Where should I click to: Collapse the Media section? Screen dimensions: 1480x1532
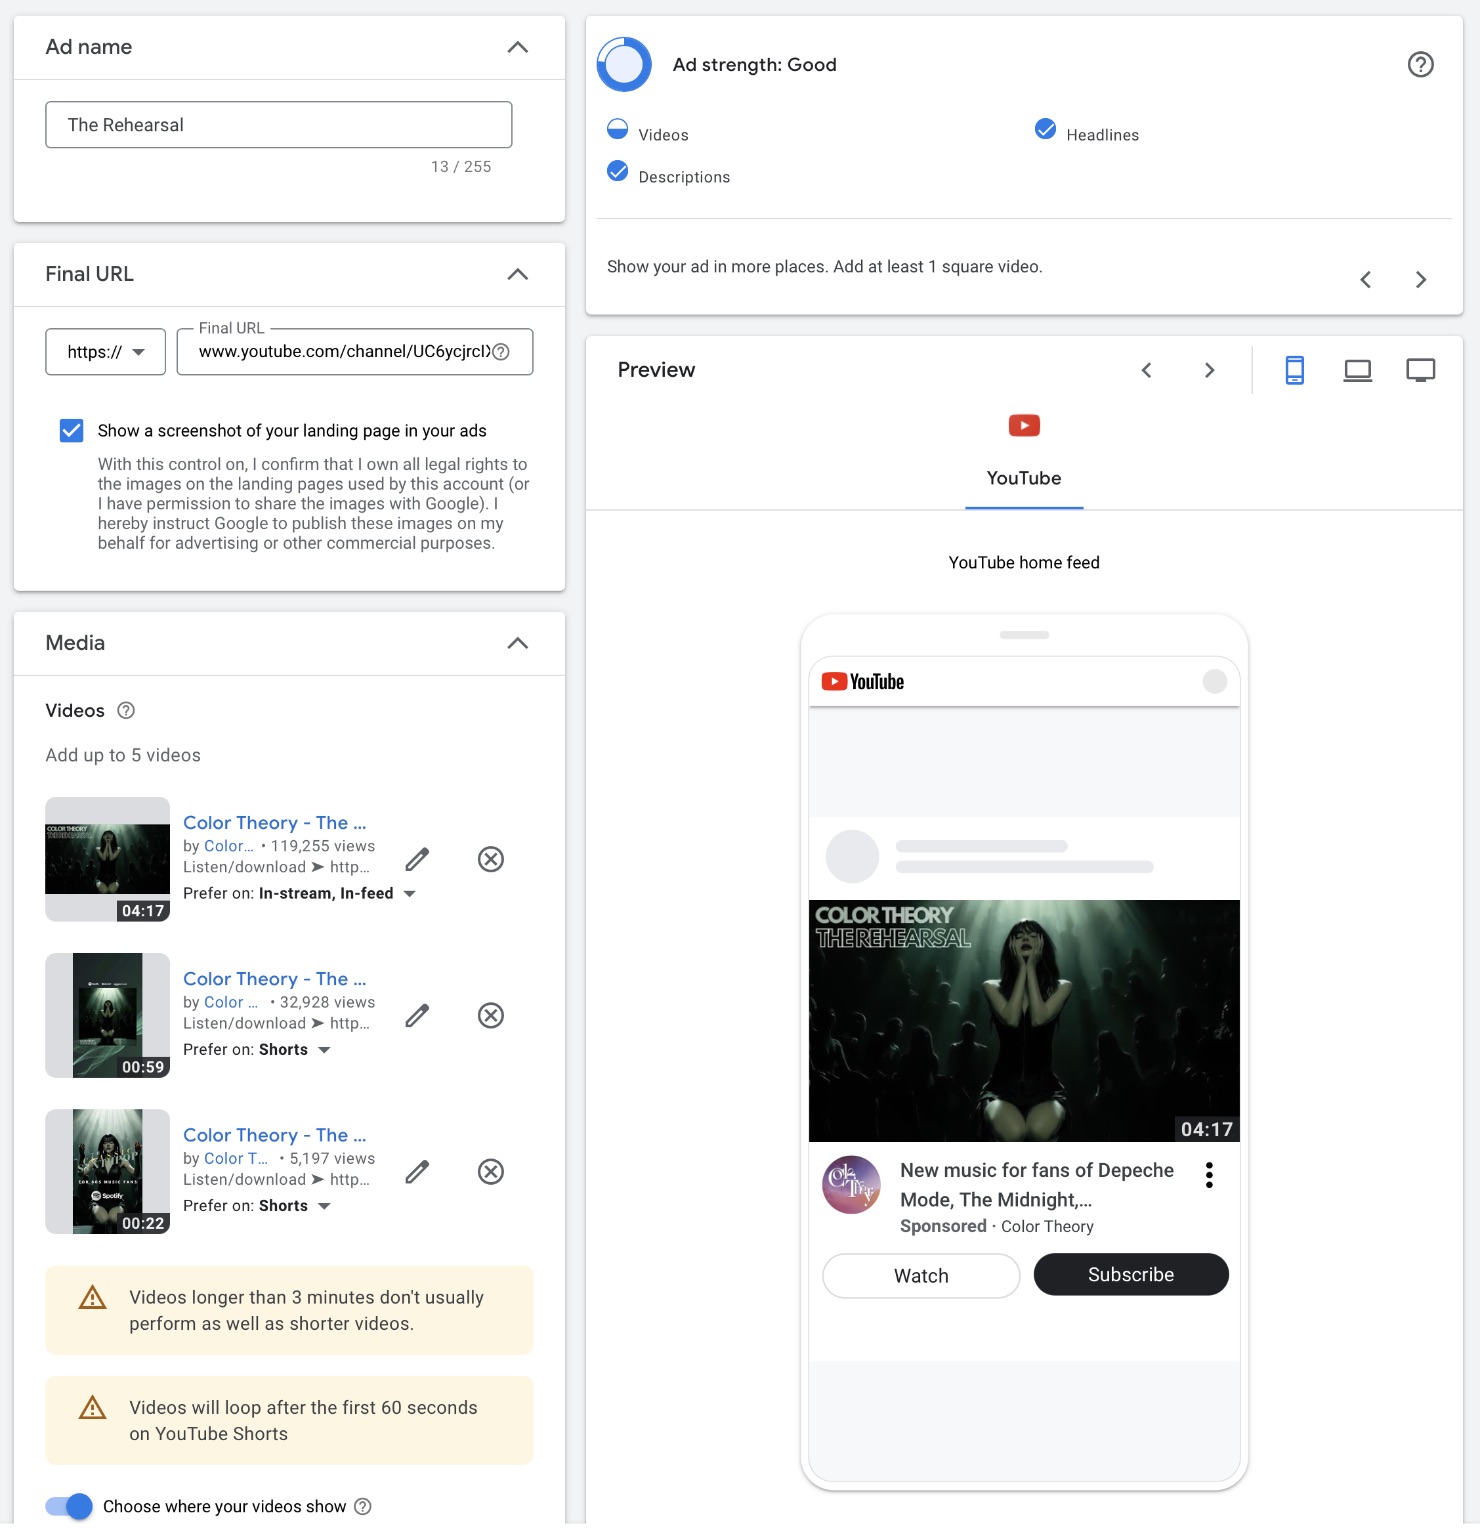pyautogui.click(x=517, y=643)
